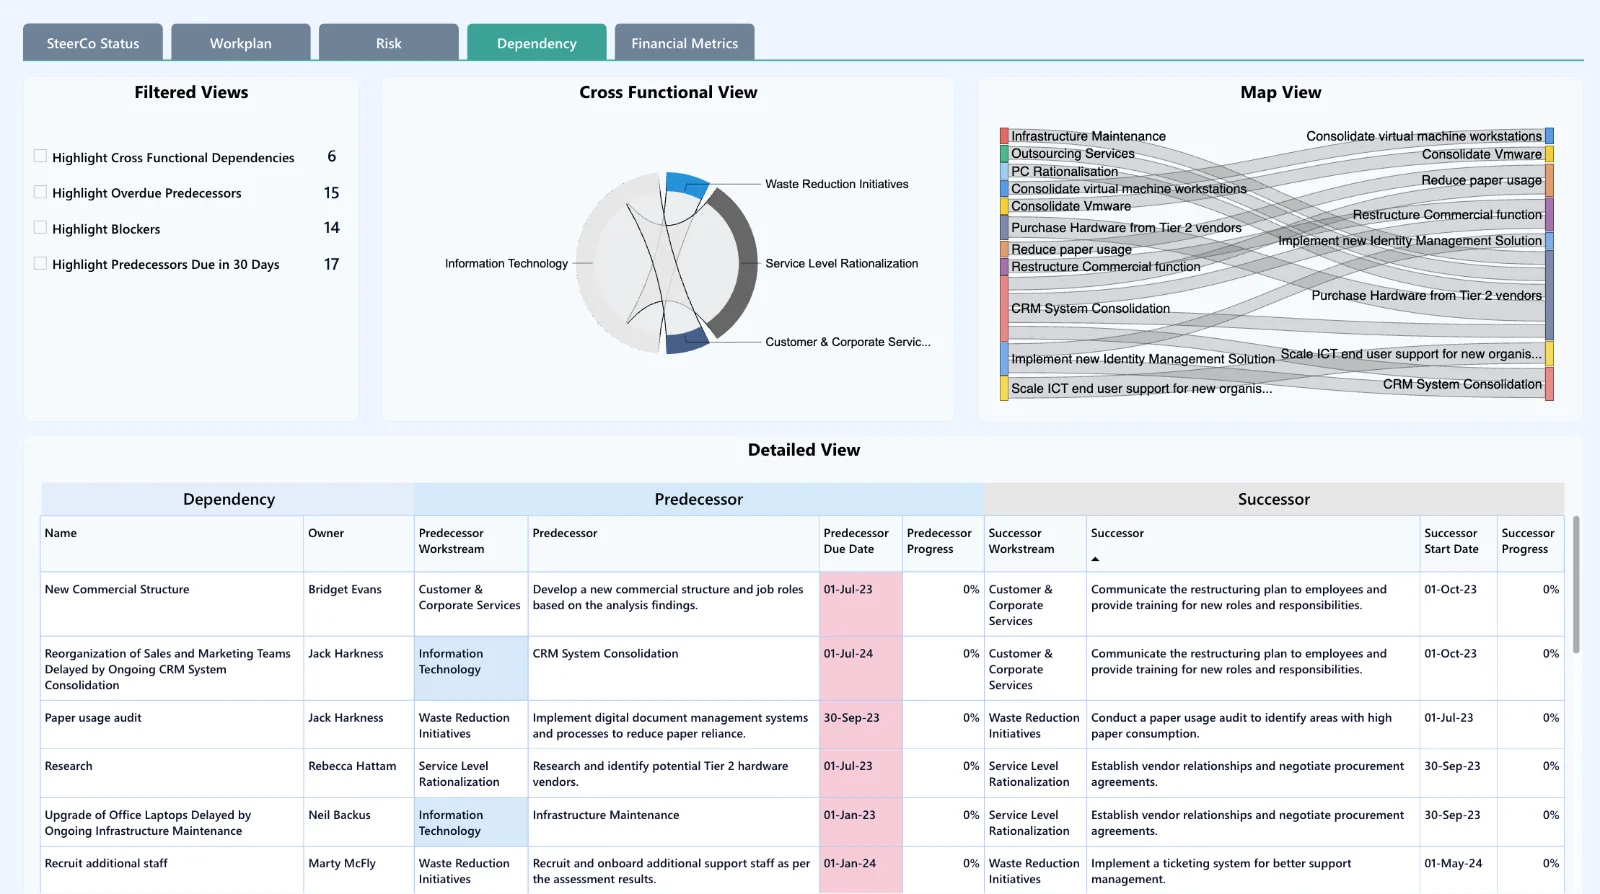Click owner cell Neil Backus
The width and height of the screenshot is (1600, 894).
339,815
